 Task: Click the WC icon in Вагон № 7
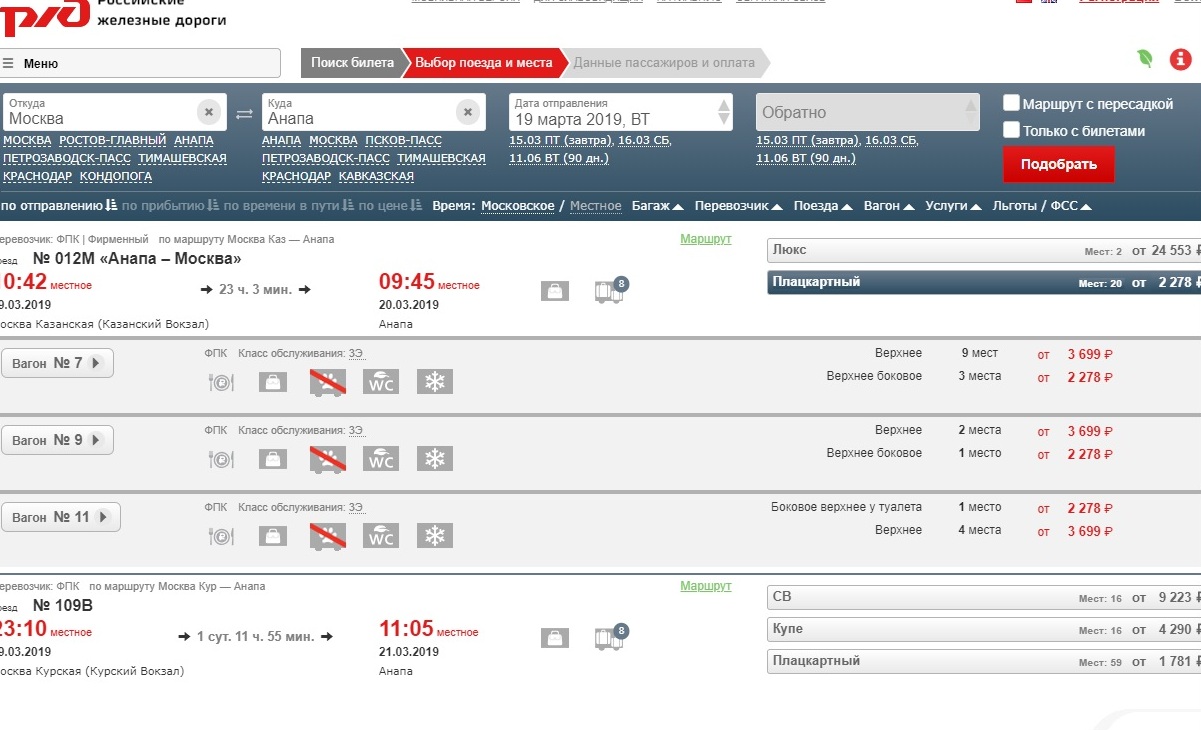[381, 381]
